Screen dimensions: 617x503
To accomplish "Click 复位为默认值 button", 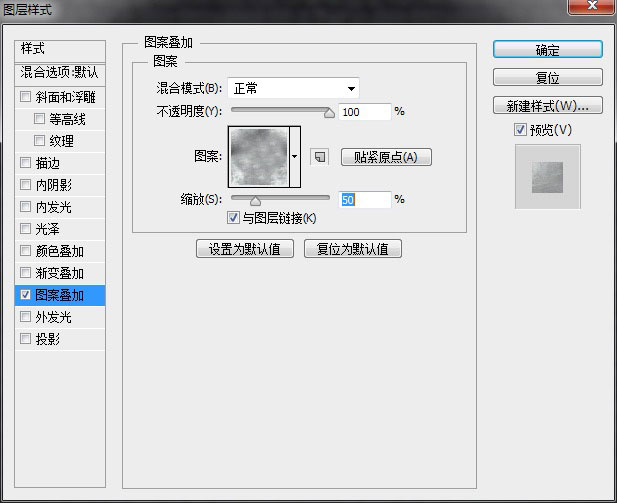I will pos(353,249).
